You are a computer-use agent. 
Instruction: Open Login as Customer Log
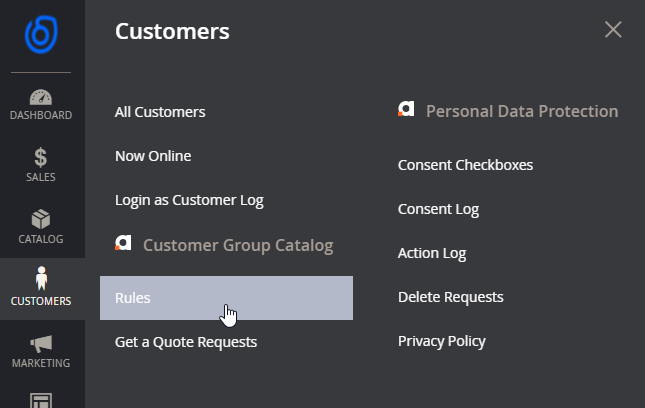point(189,200)
